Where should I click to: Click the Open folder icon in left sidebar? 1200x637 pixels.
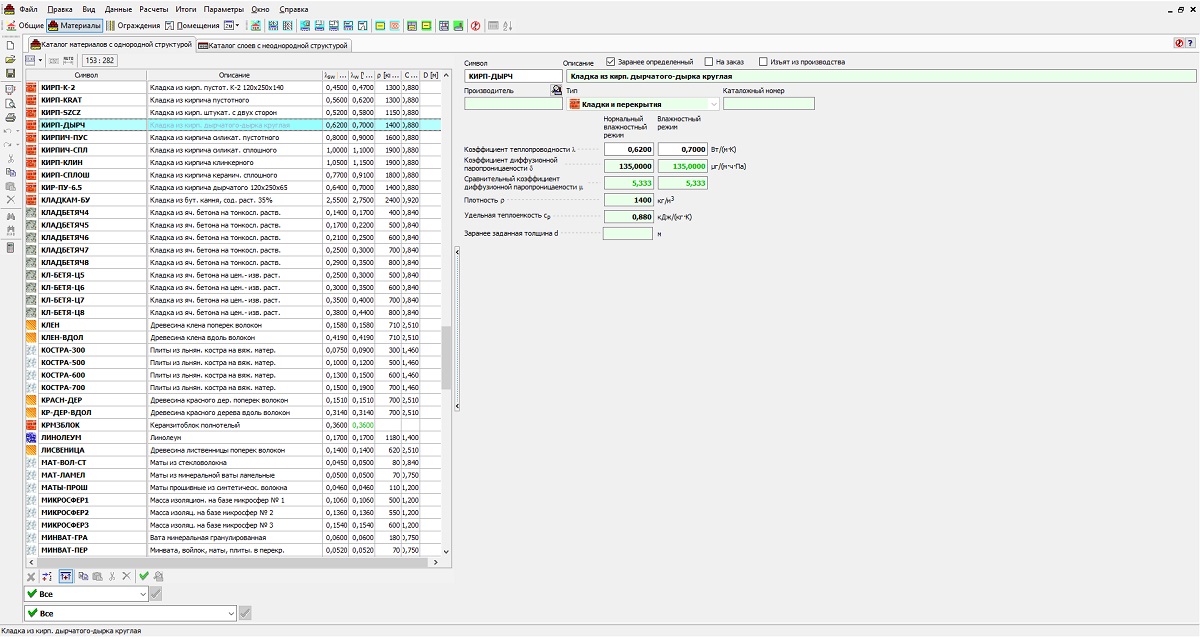click(10, 59)
